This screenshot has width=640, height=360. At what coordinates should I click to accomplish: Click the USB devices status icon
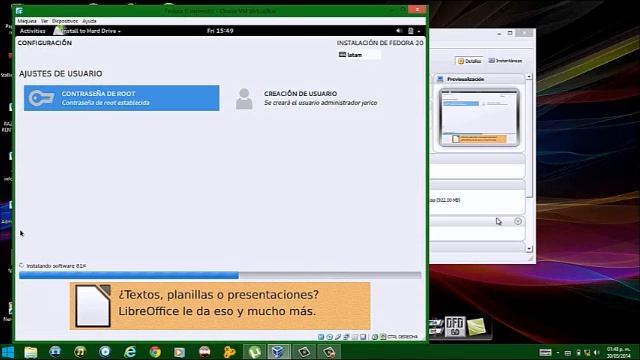[x=338, y=337]
